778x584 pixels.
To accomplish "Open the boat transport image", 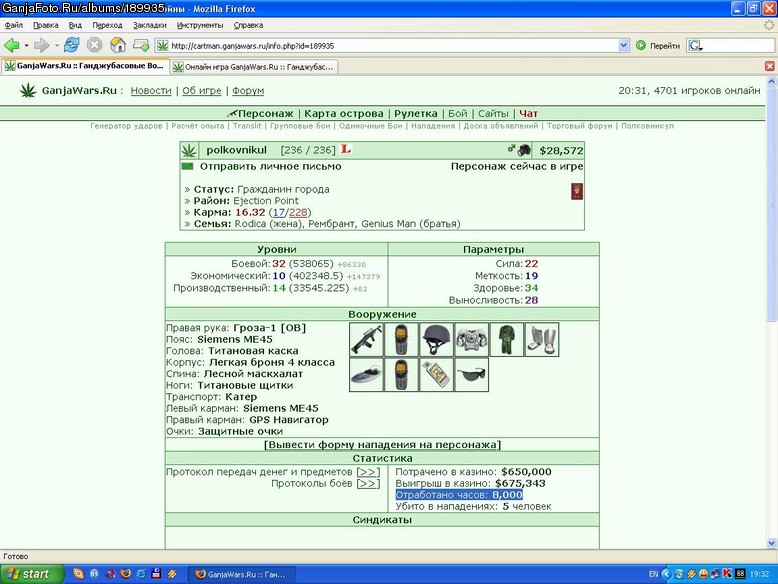I will pos(366,375).
